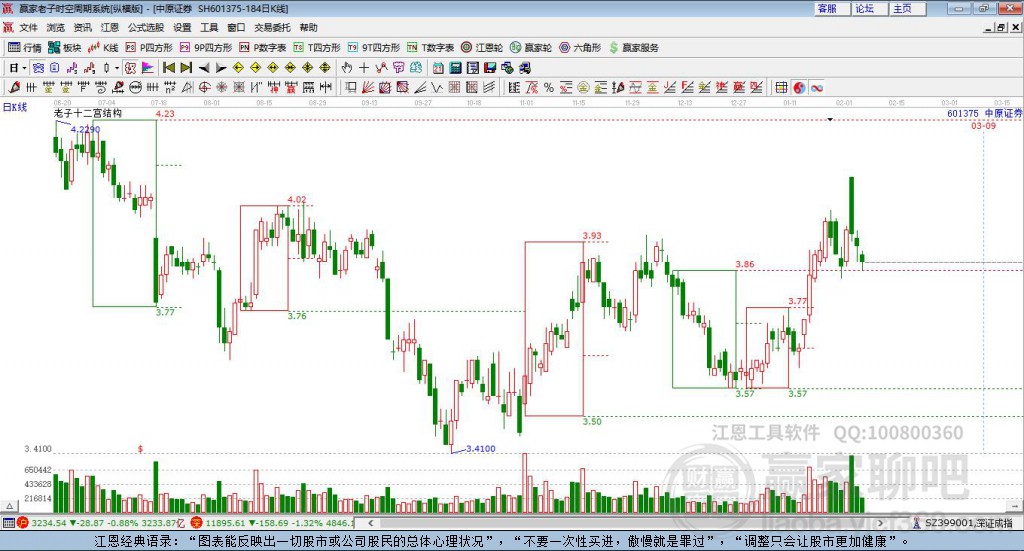The image size is (1024, 551).
Task: Click the Shanghai index 3234.54 status
Action: pyautogui.click(x=48, y=523)
